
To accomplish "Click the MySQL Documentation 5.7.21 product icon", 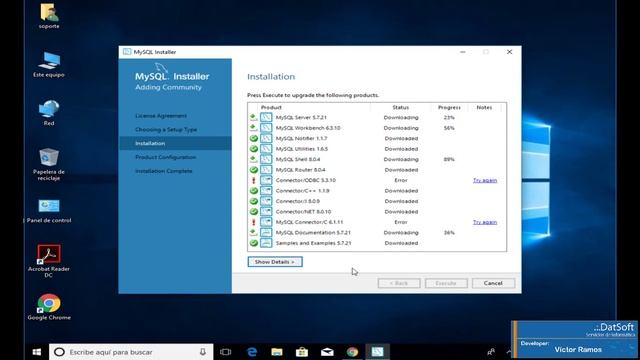I will 266,233.
